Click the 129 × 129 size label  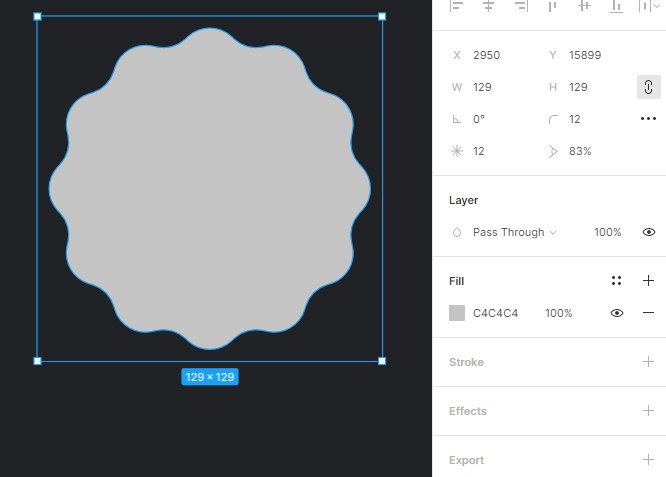point(210,377)
